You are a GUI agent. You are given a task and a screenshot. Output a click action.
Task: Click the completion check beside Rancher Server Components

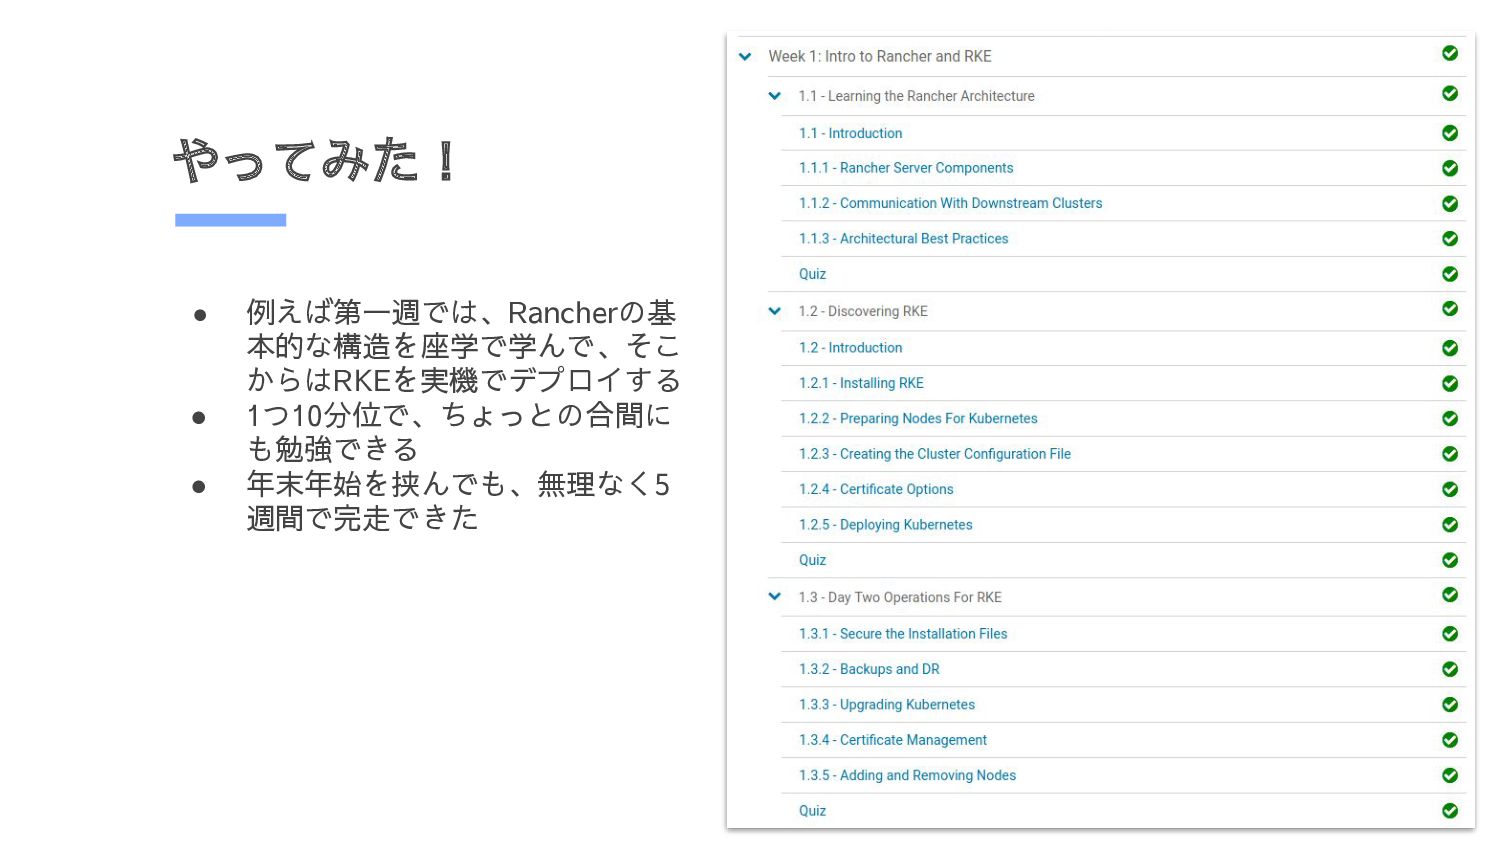[1450, 168]
